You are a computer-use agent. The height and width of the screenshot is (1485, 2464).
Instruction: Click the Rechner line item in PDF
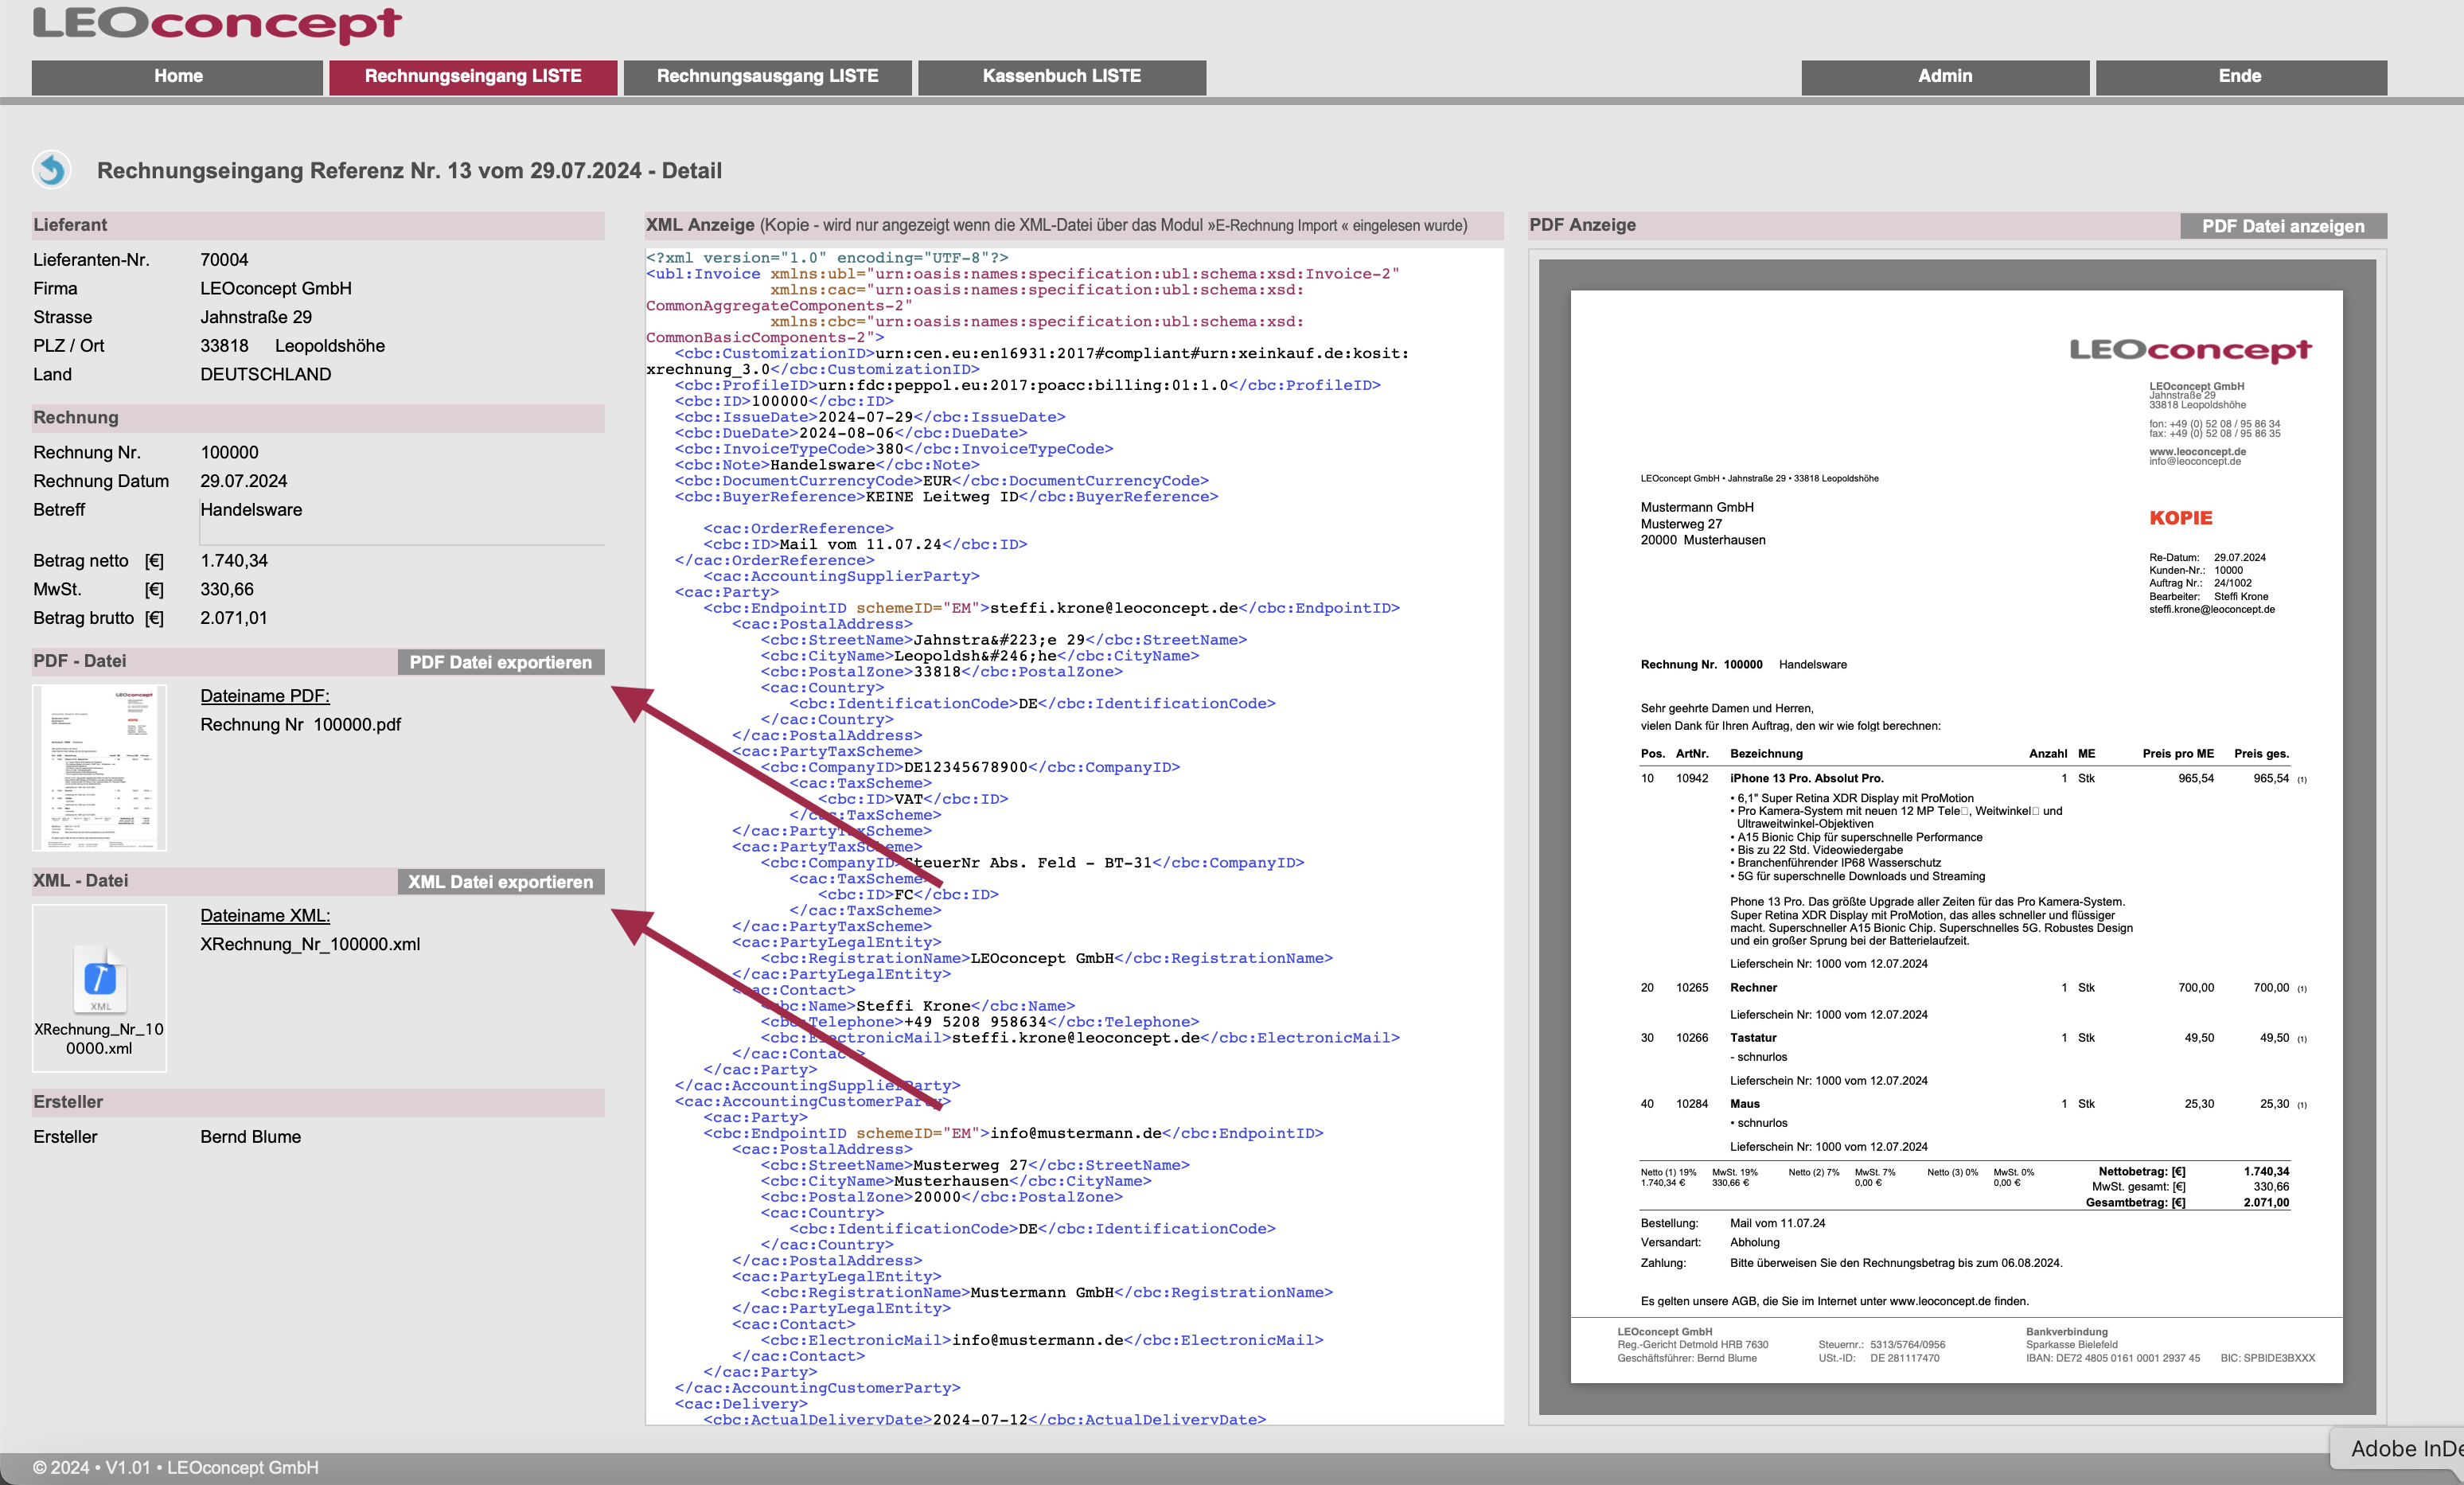pyautogui.click(x=1753, y=988)
